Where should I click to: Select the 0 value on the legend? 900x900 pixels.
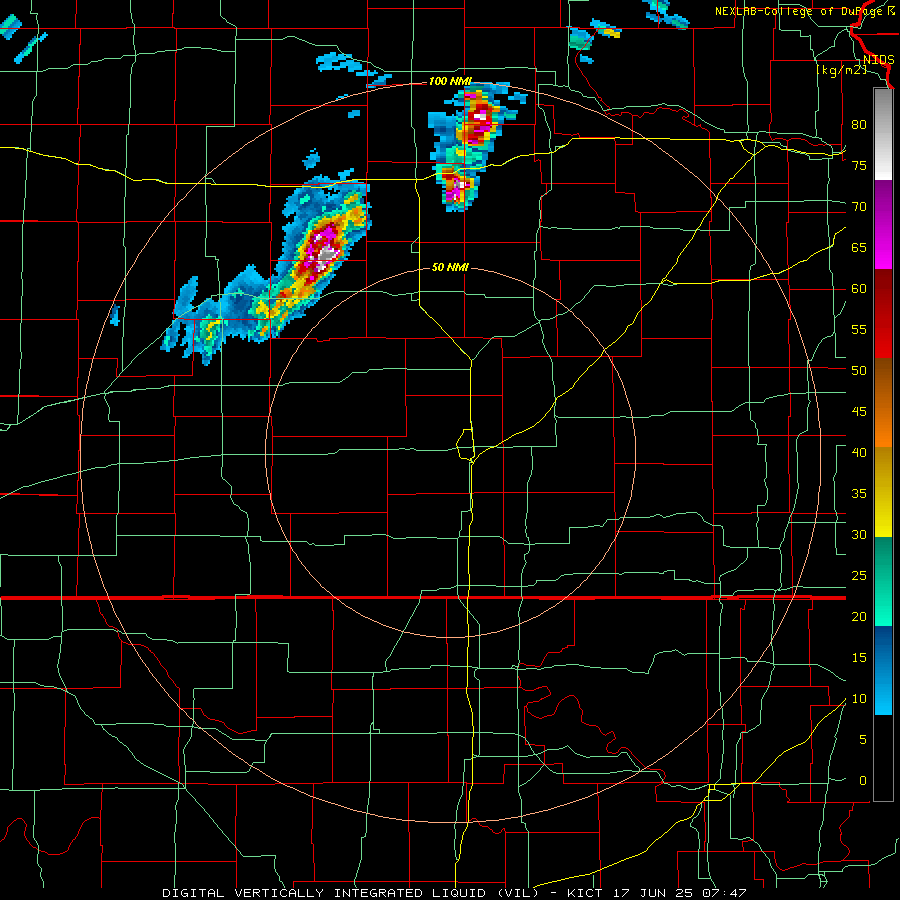863,781
